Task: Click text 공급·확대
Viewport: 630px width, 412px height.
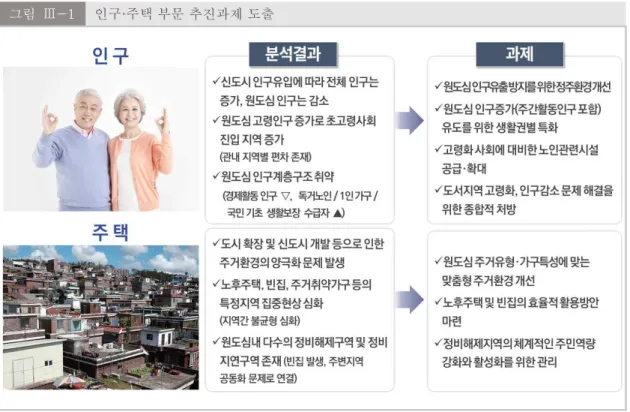Action: click(464, 169)
